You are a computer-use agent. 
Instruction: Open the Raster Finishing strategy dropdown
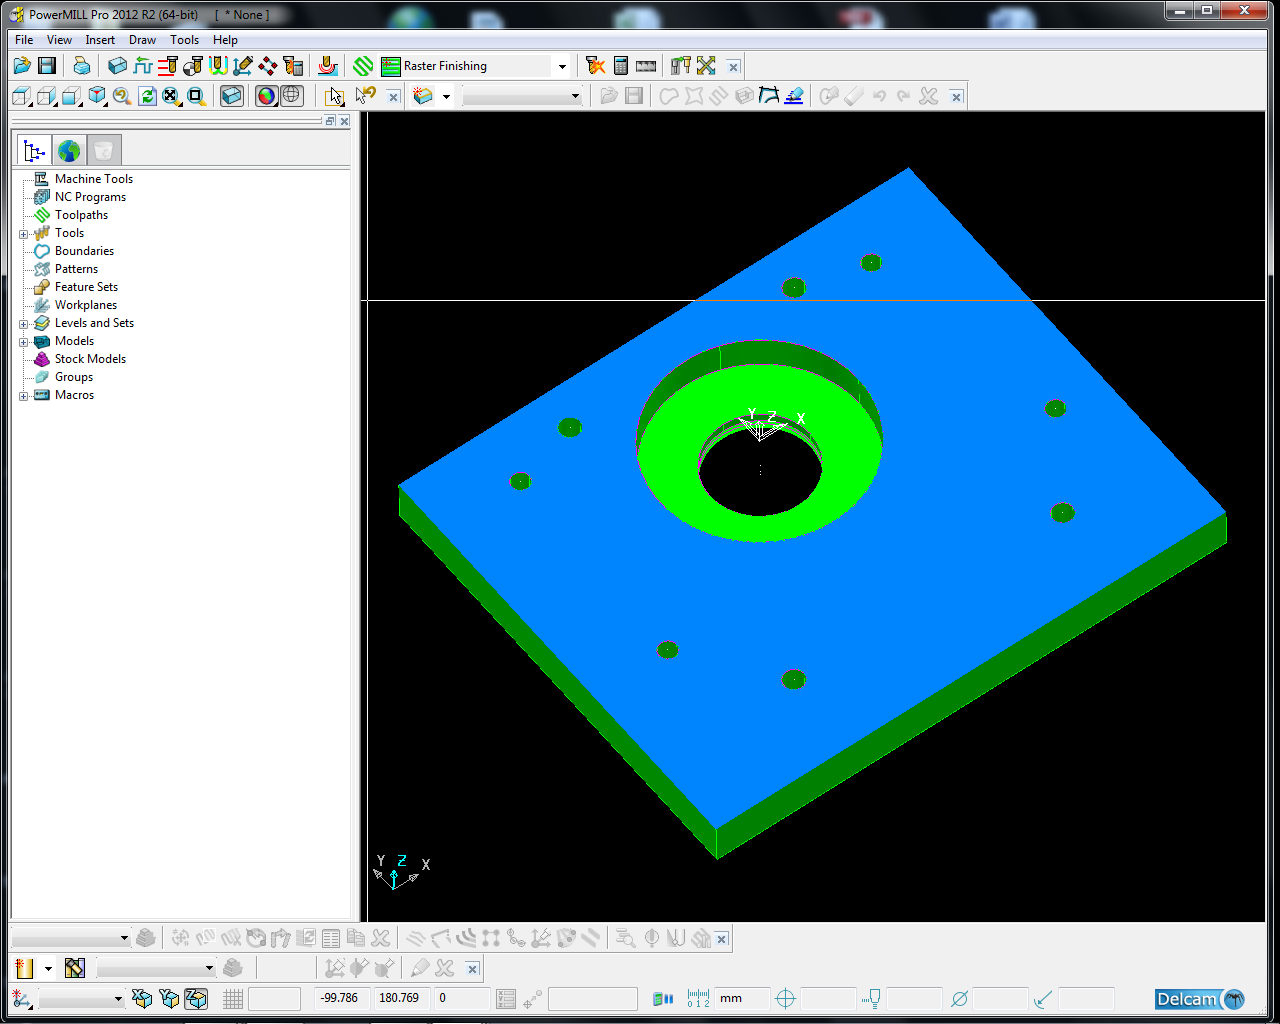(x=562, y=67)
